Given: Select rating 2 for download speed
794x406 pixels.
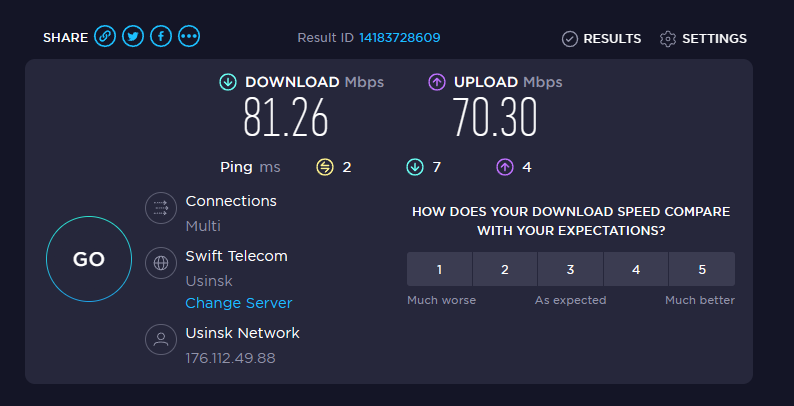Looking at the screenshot, I should pos(505,269).
